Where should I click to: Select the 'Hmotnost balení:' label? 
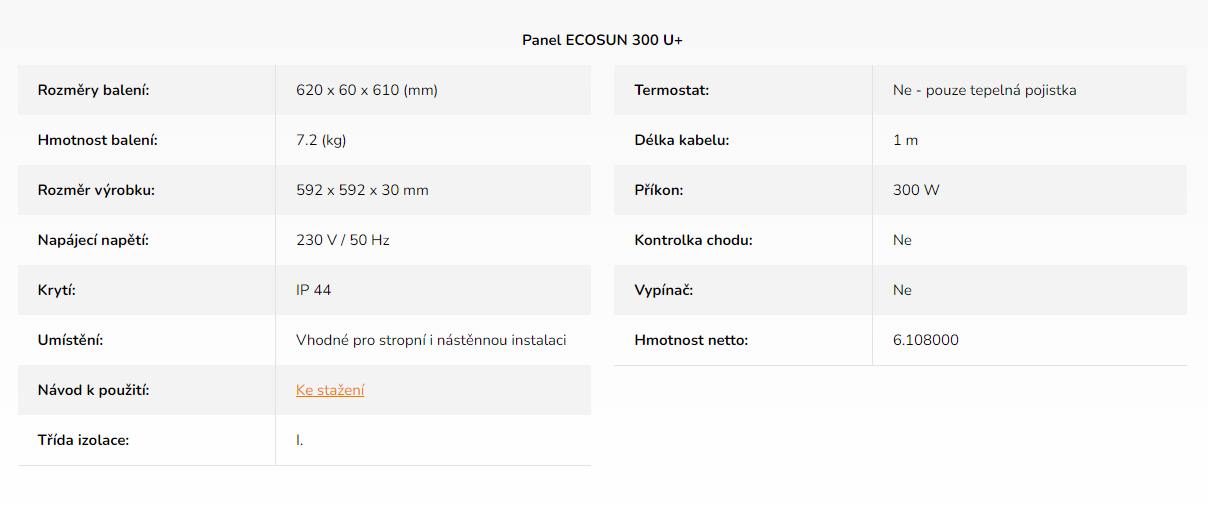point(98,140)
